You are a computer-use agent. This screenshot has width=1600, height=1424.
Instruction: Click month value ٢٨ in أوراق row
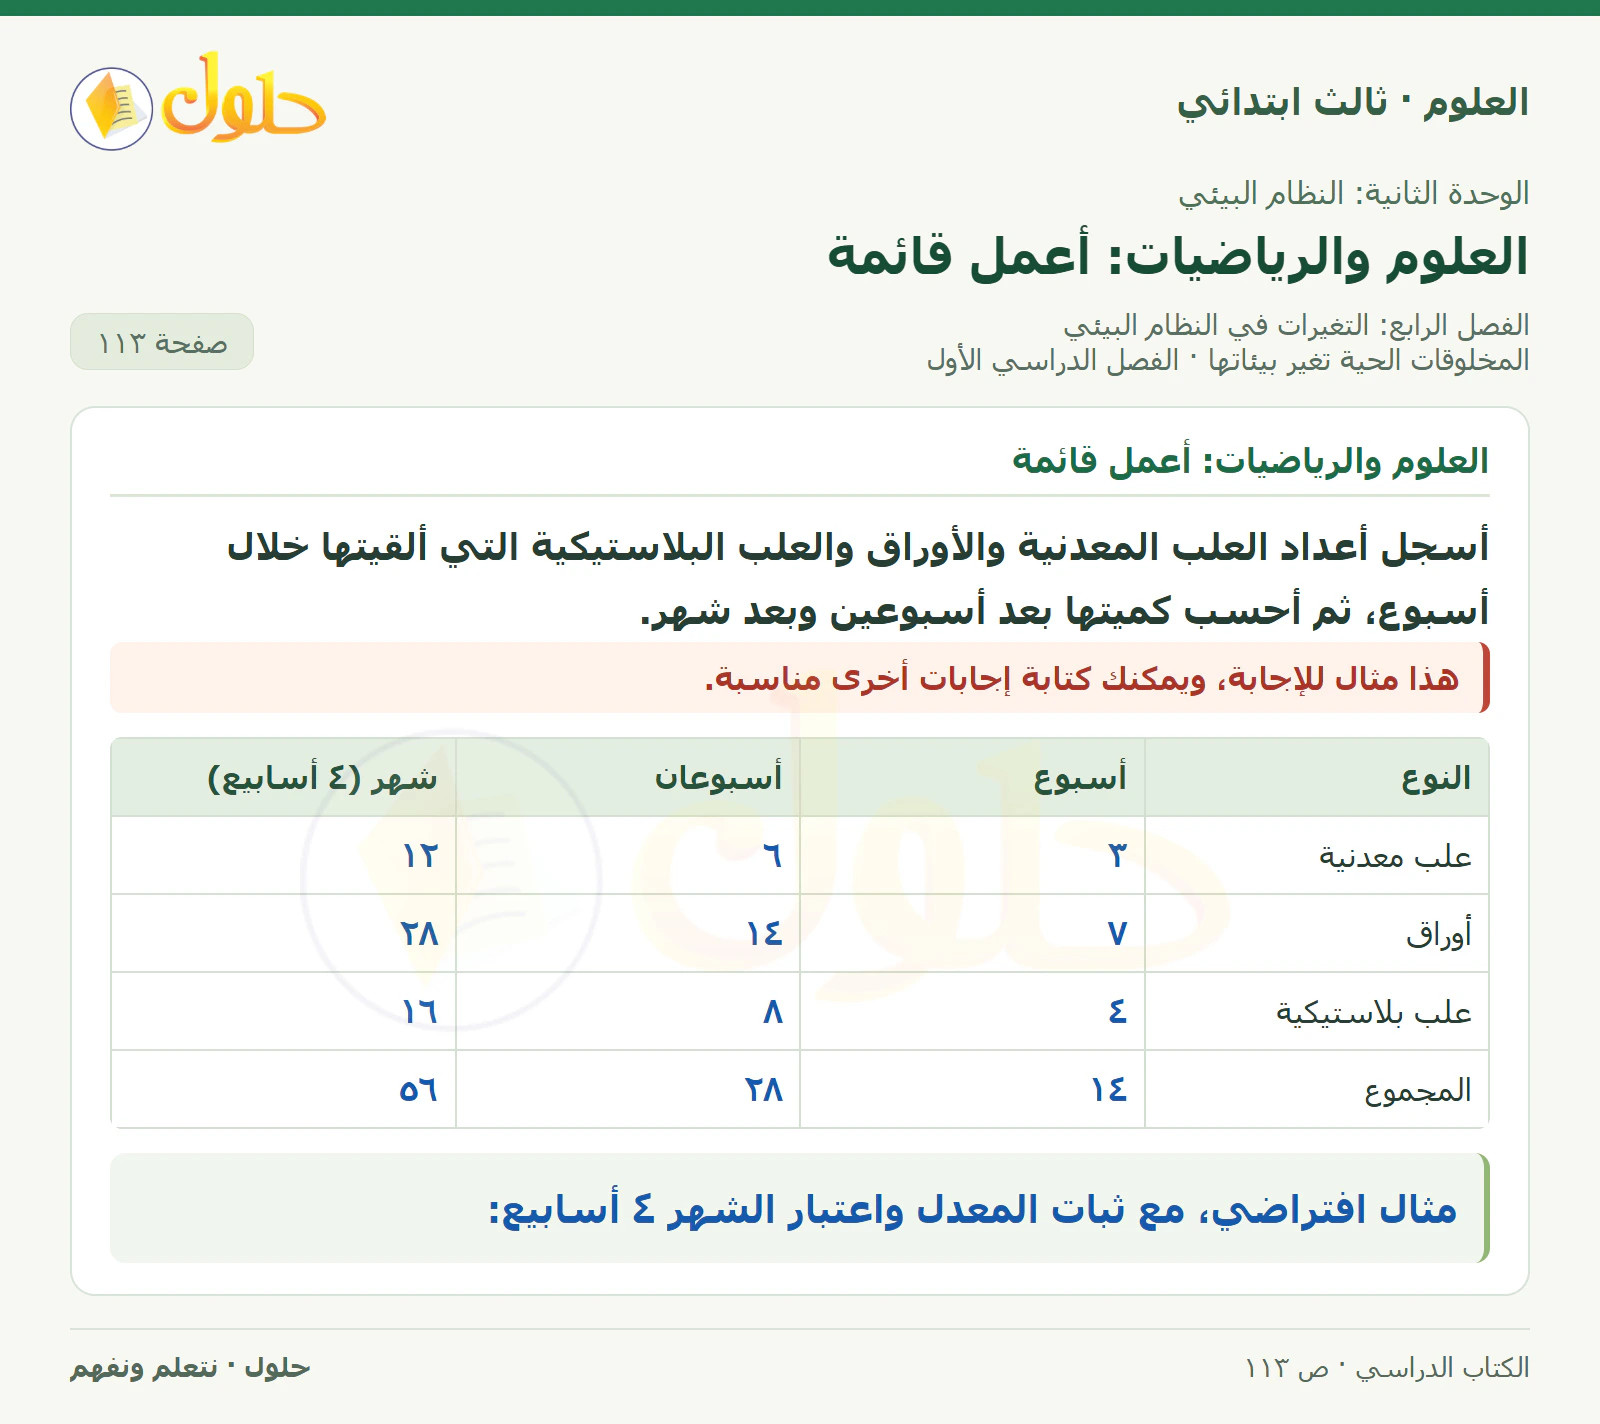point(420,934)
